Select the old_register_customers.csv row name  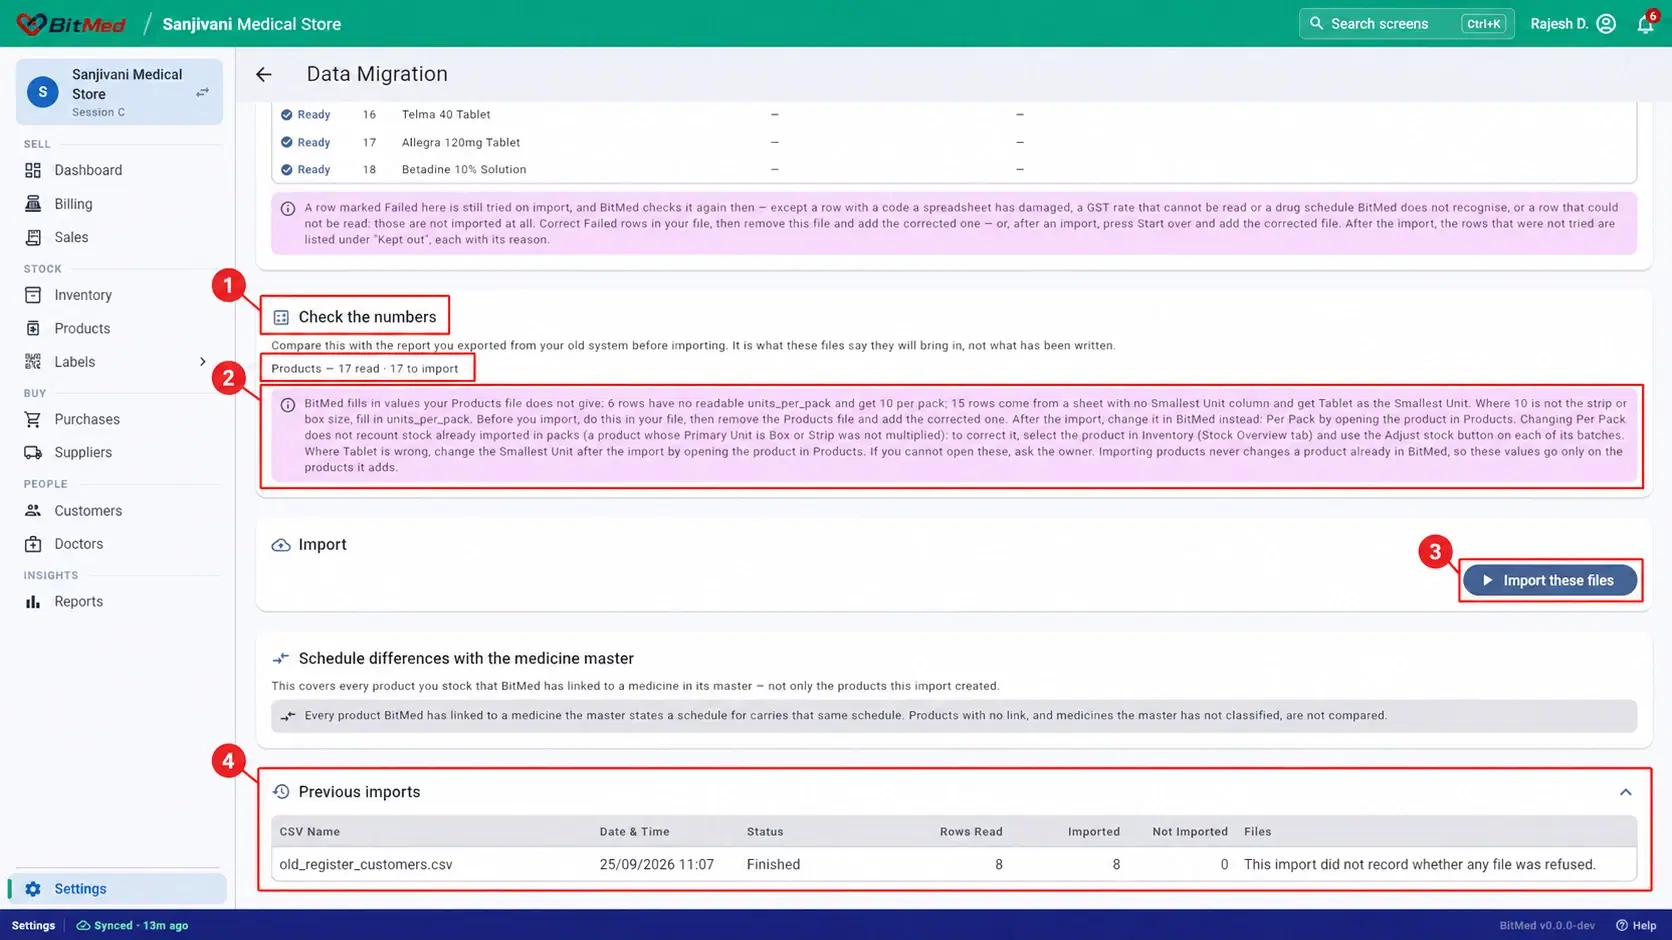[366, 864]
